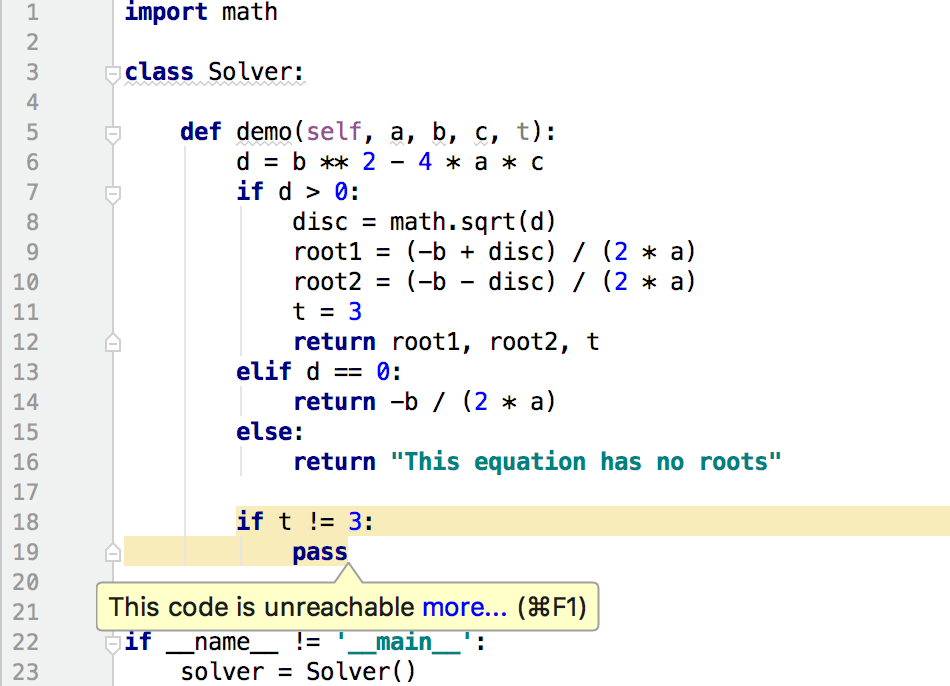
Task: Click 'elif d == 0:' statement
Action: (x=319, y=371)
